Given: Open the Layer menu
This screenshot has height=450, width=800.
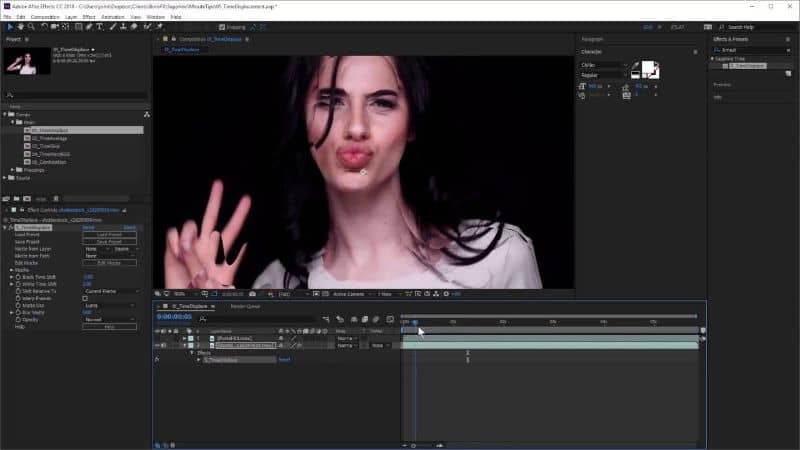Looking at the screenshot, I should click(71, 17).
